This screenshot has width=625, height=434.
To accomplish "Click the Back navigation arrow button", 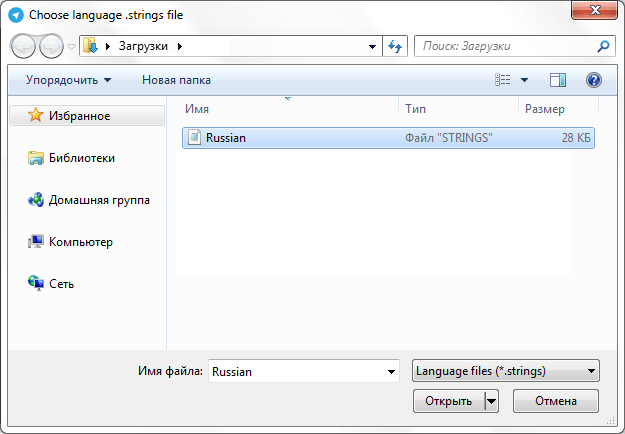I will (x=24, y=46).
